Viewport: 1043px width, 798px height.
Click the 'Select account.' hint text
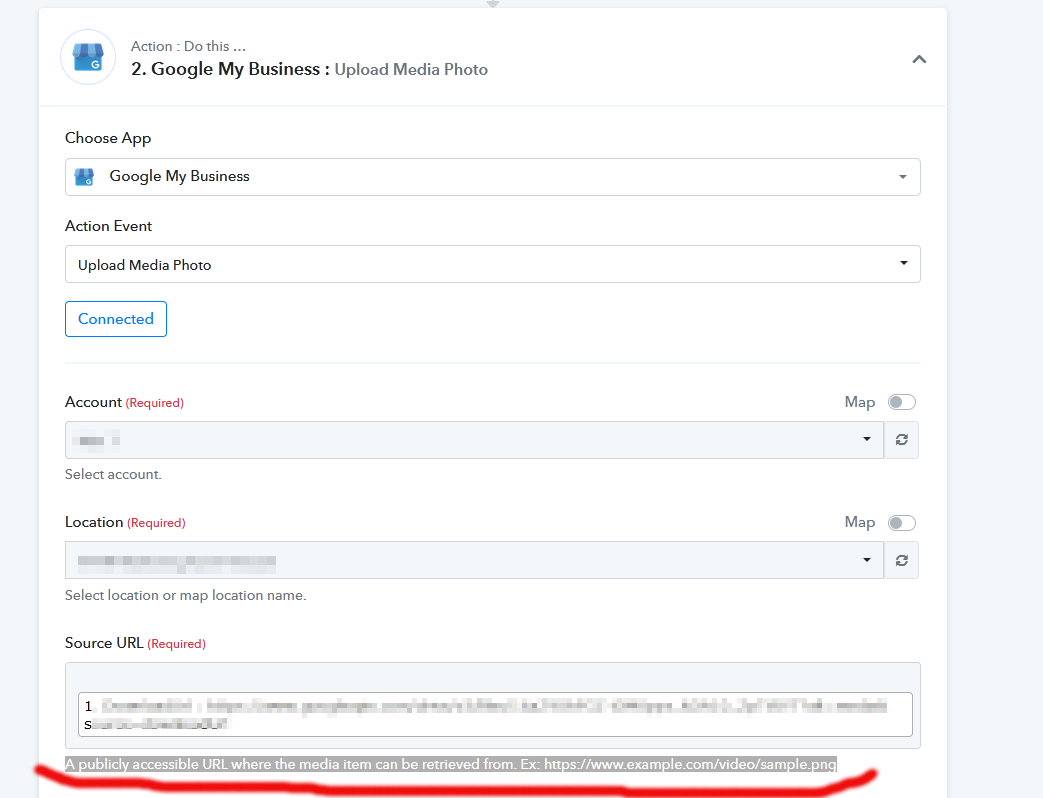[x=113, y=475]
